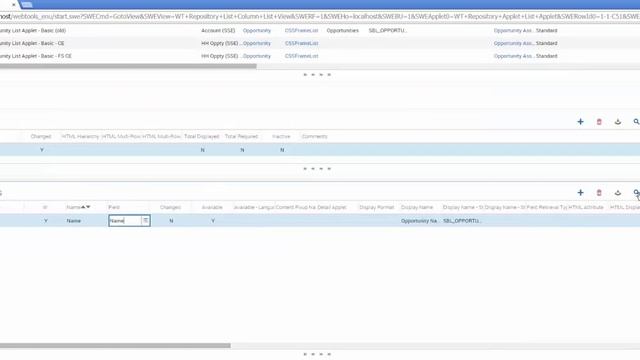Open the Field pick list icon

[146, 220]
